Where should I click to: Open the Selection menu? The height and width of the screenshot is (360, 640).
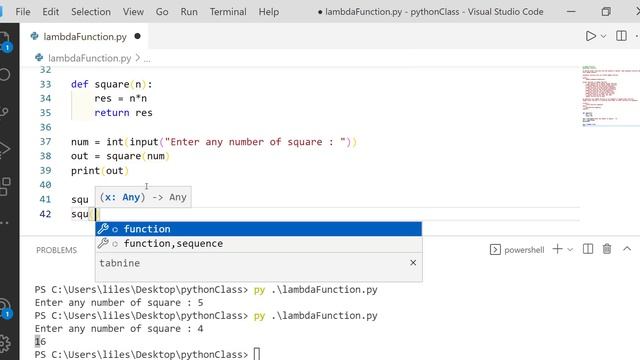point(91,12)
